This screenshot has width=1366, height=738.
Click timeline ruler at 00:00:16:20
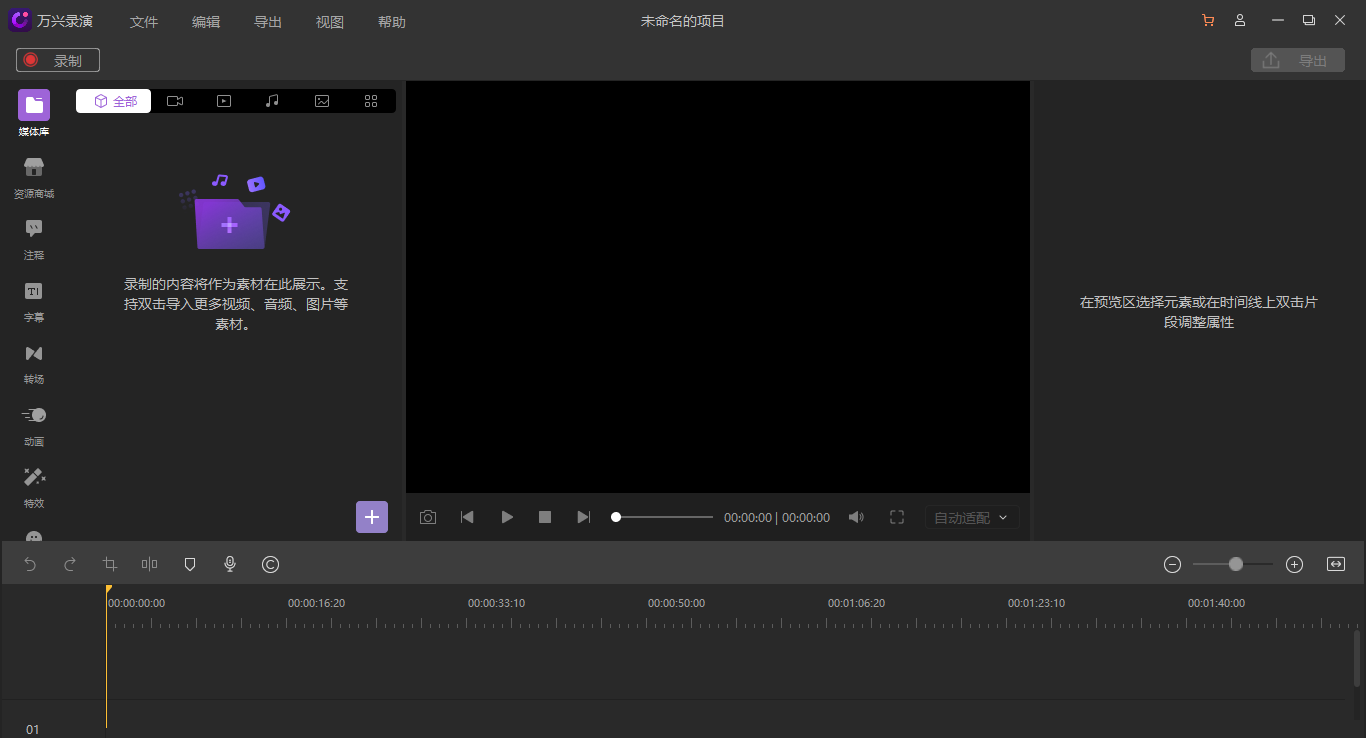[x=316, y=603]
